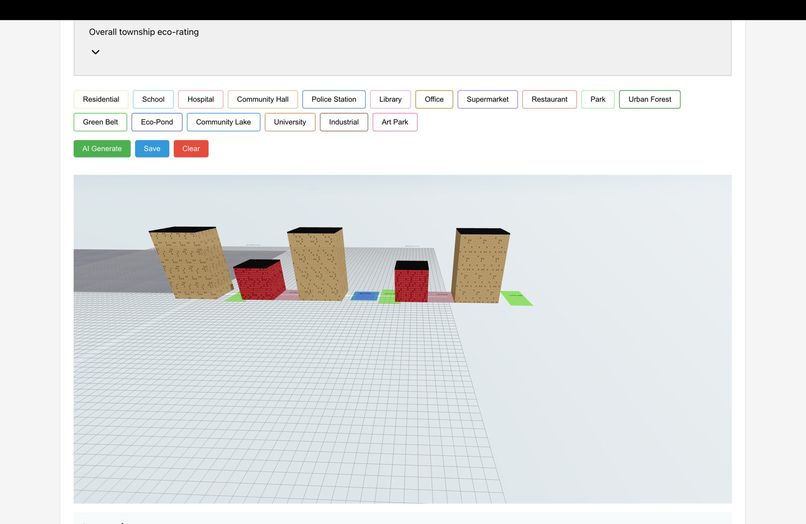Click the blue tile on the grid
The image size is (806, 524).
pyautogui.click(x=365, y=296)
